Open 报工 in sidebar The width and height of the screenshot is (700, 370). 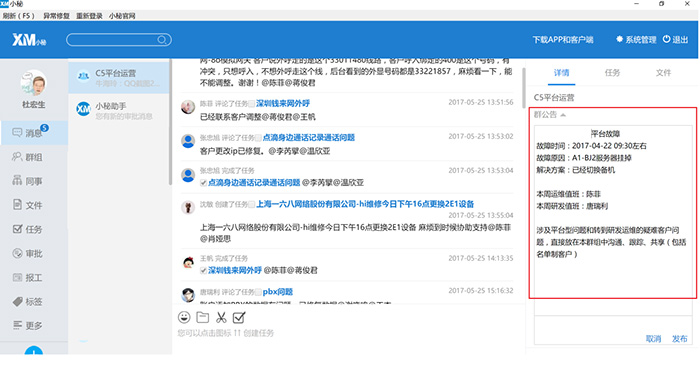coord(34,278)
